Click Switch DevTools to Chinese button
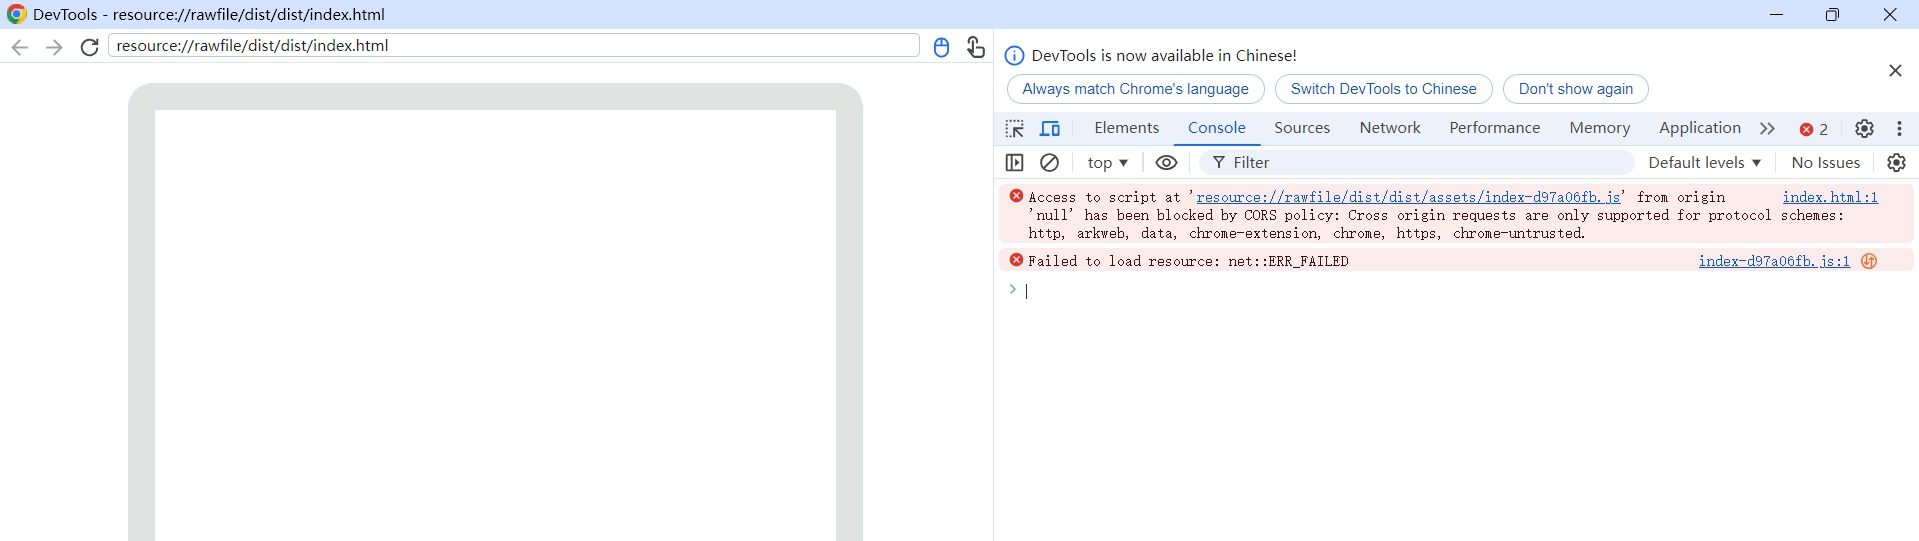Viewport: 1919px width, 541px height. [x=1383, y=89]
